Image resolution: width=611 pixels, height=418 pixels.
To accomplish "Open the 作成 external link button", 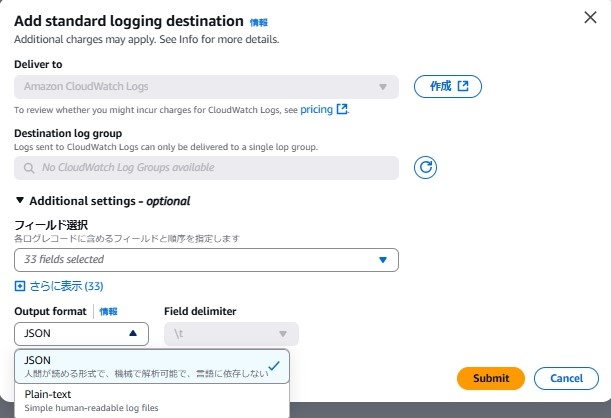I will [448, 86].
